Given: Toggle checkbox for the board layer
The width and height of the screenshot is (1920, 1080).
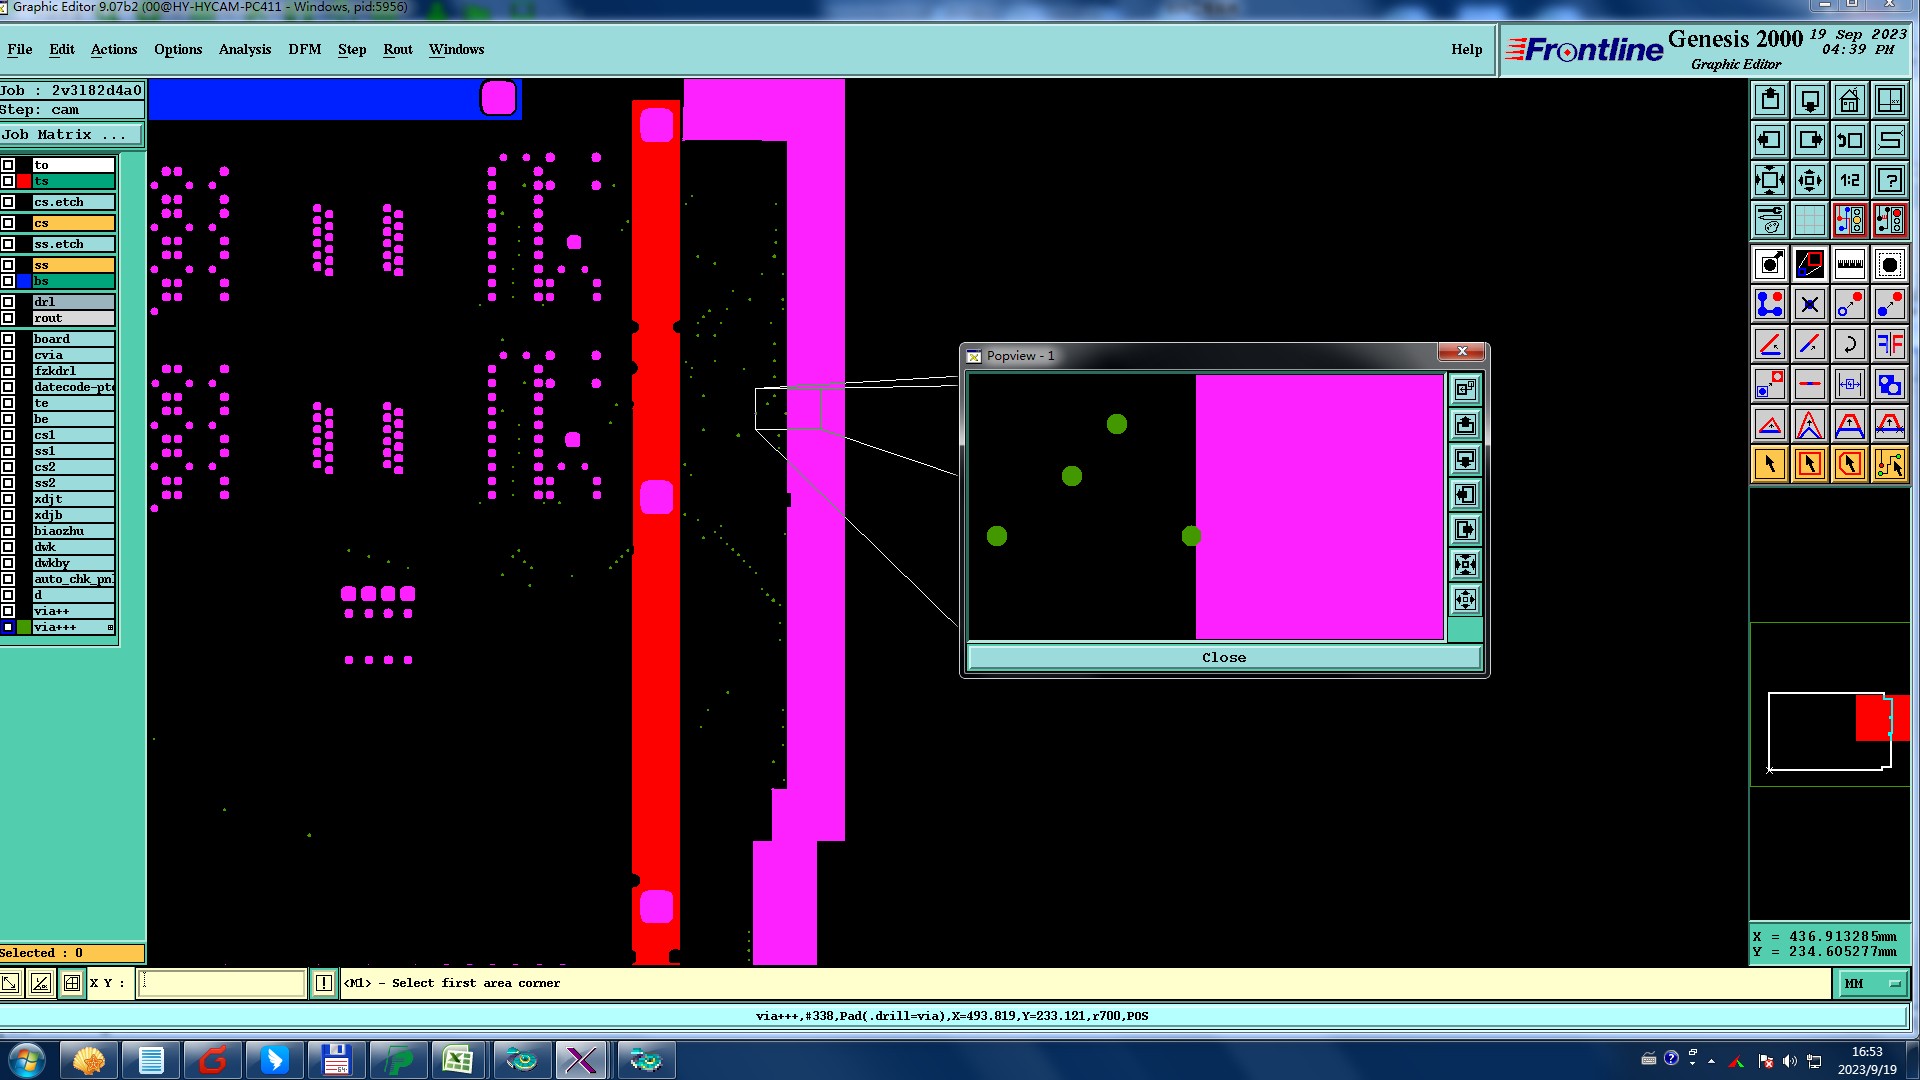Looking at the screenshot, I should 8,339.
